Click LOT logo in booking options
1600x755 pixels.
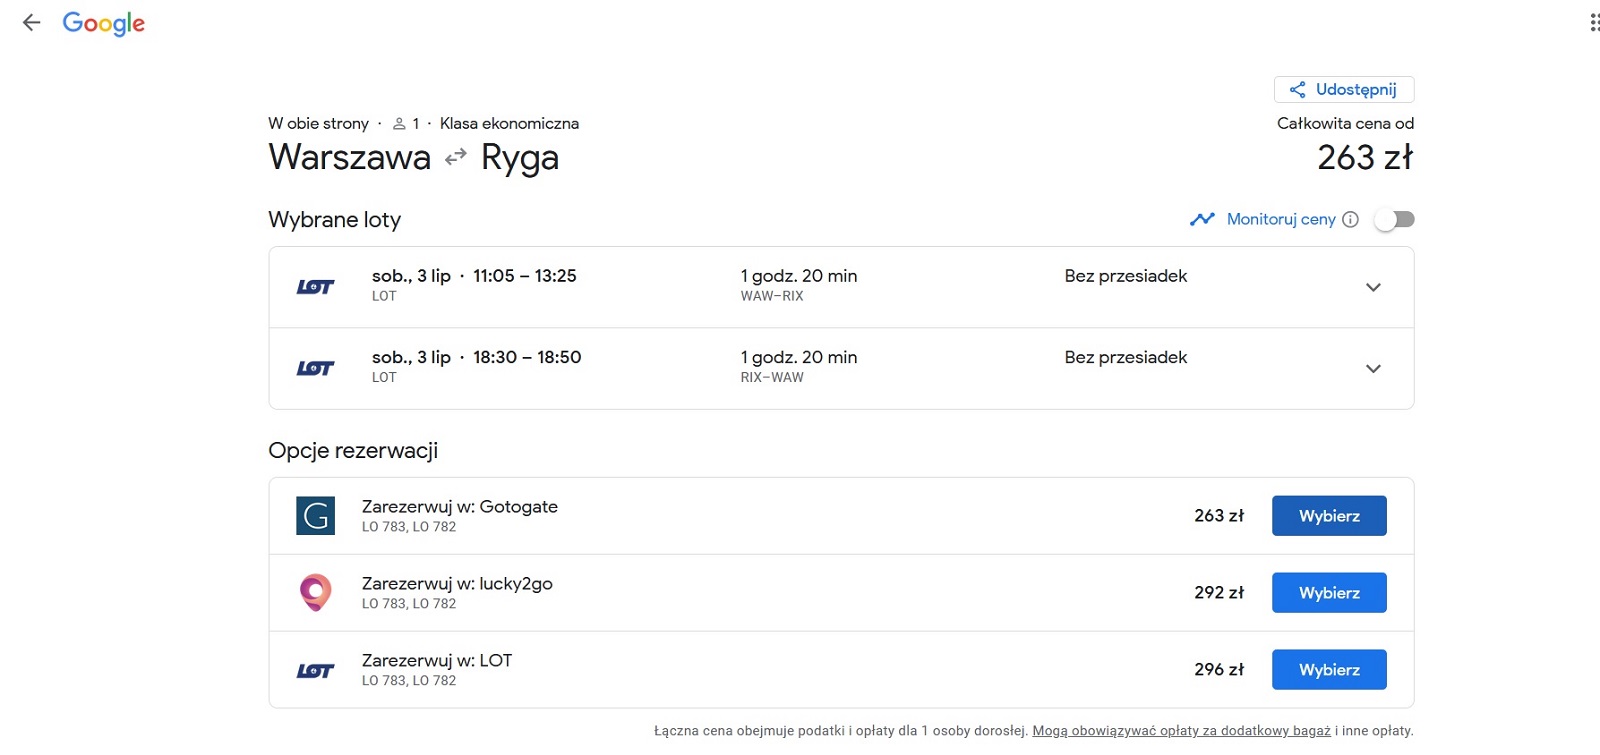[315, 671]
